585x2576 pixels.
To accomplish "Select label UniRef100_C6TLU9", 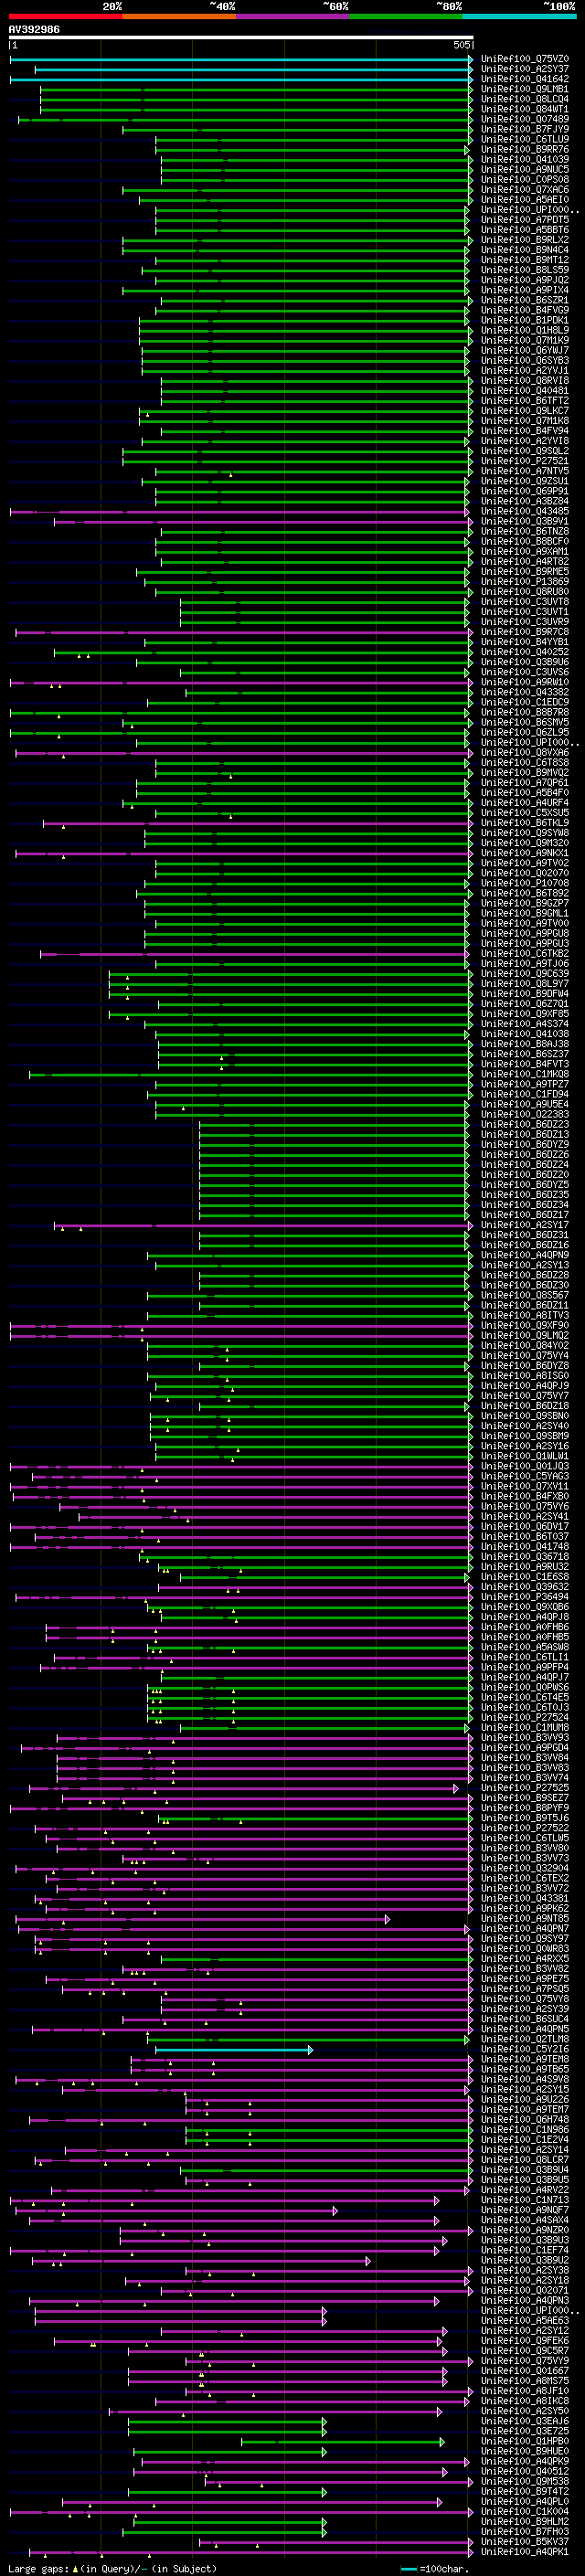I will click(525, 139).
